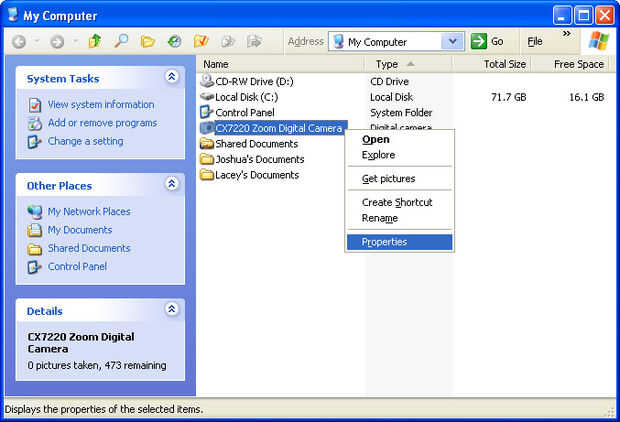Collapse the Details panel
Viewport: 620px width, 422px height.
coord(172,309)
